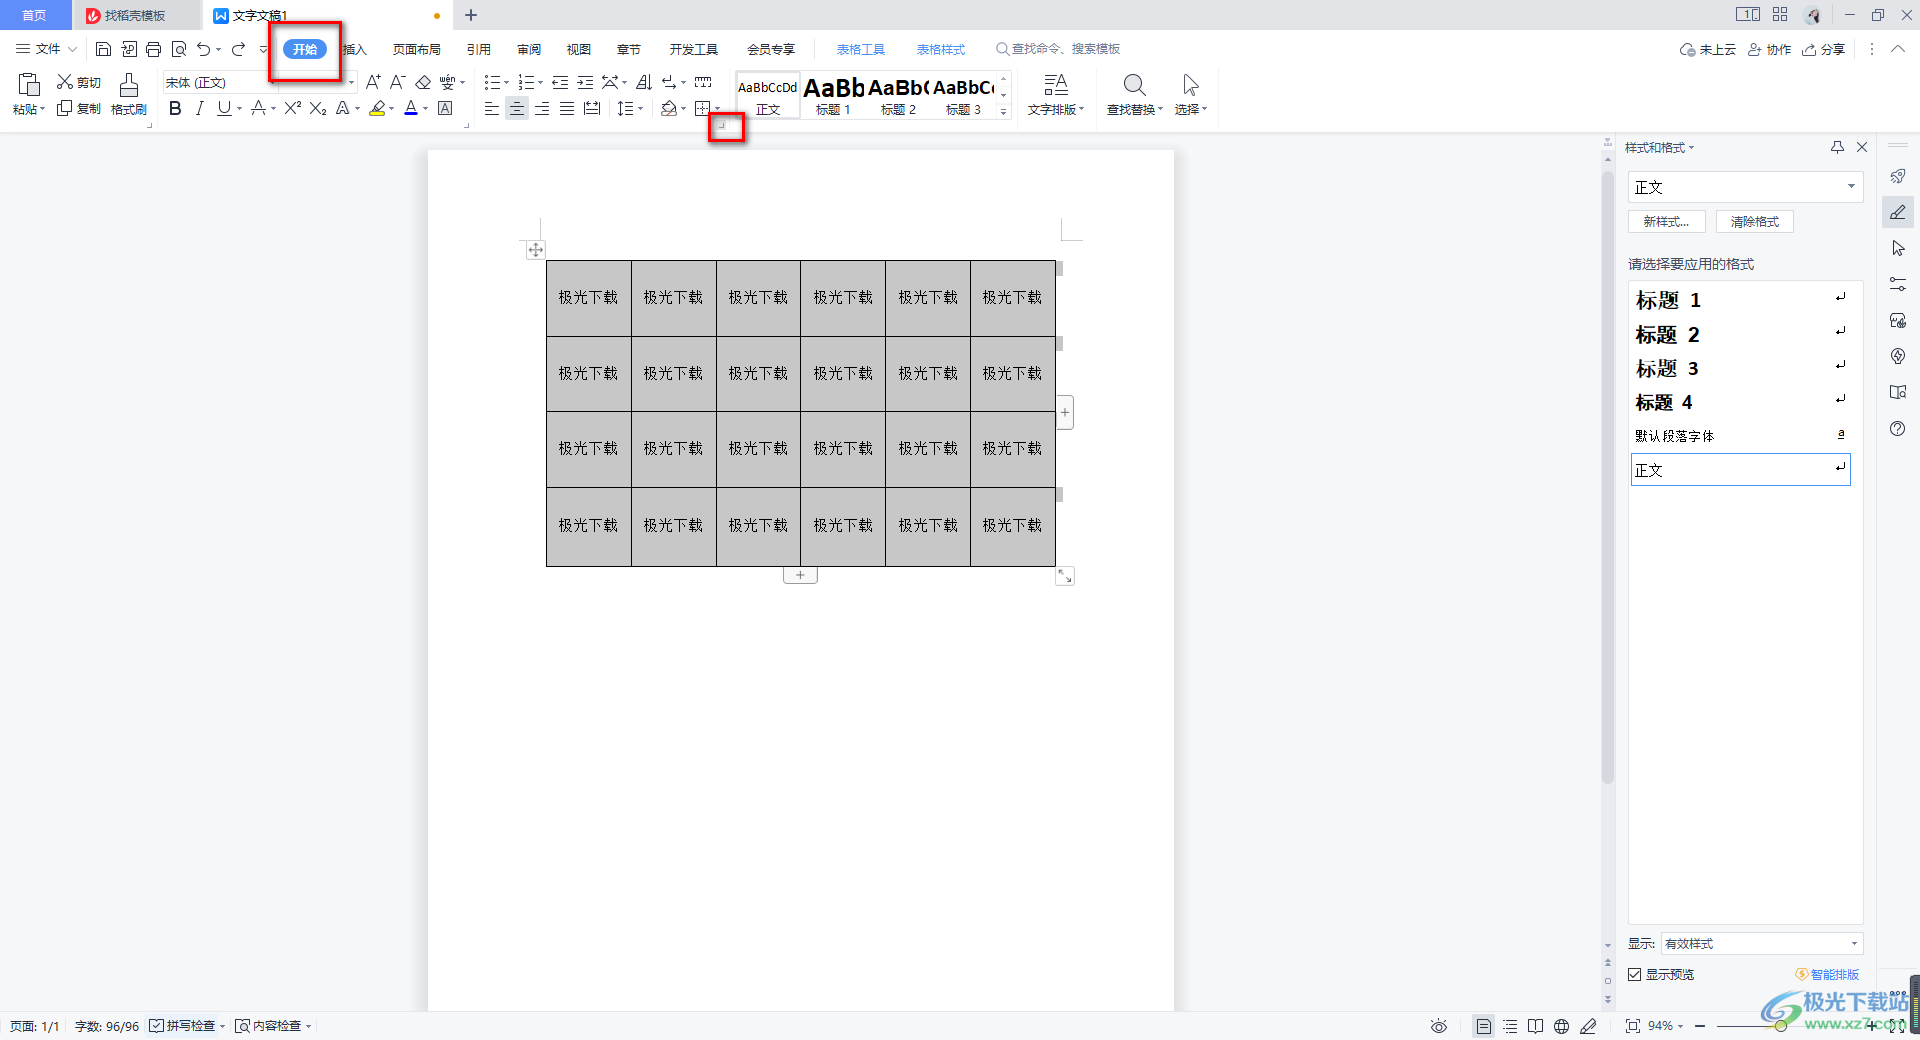Screen dimensions: 1920x1040
Task: Switch to the Page Layout (页面布局) tab
Action: [417, 49]
